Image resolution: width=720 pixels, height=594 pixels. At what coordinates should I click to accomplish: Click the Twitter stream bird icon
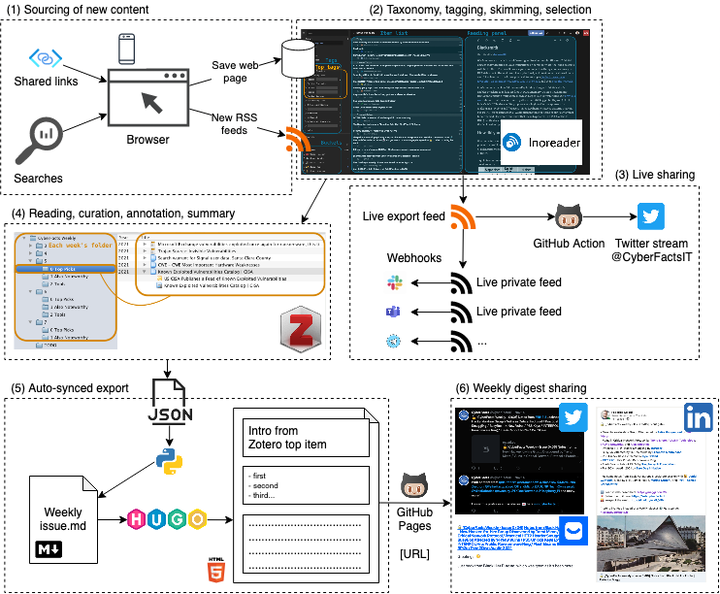point(651,216)
